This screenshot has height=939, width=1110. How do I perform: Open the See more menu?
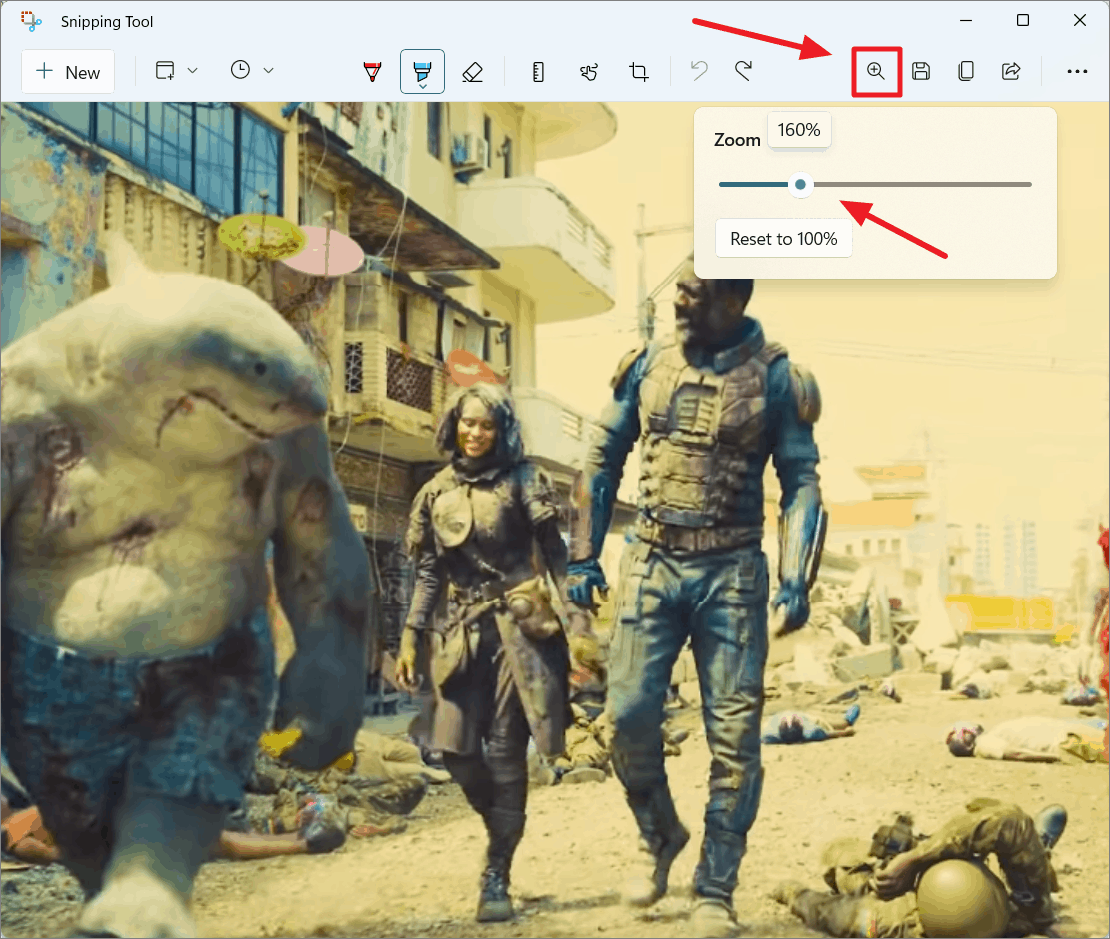1077,71
